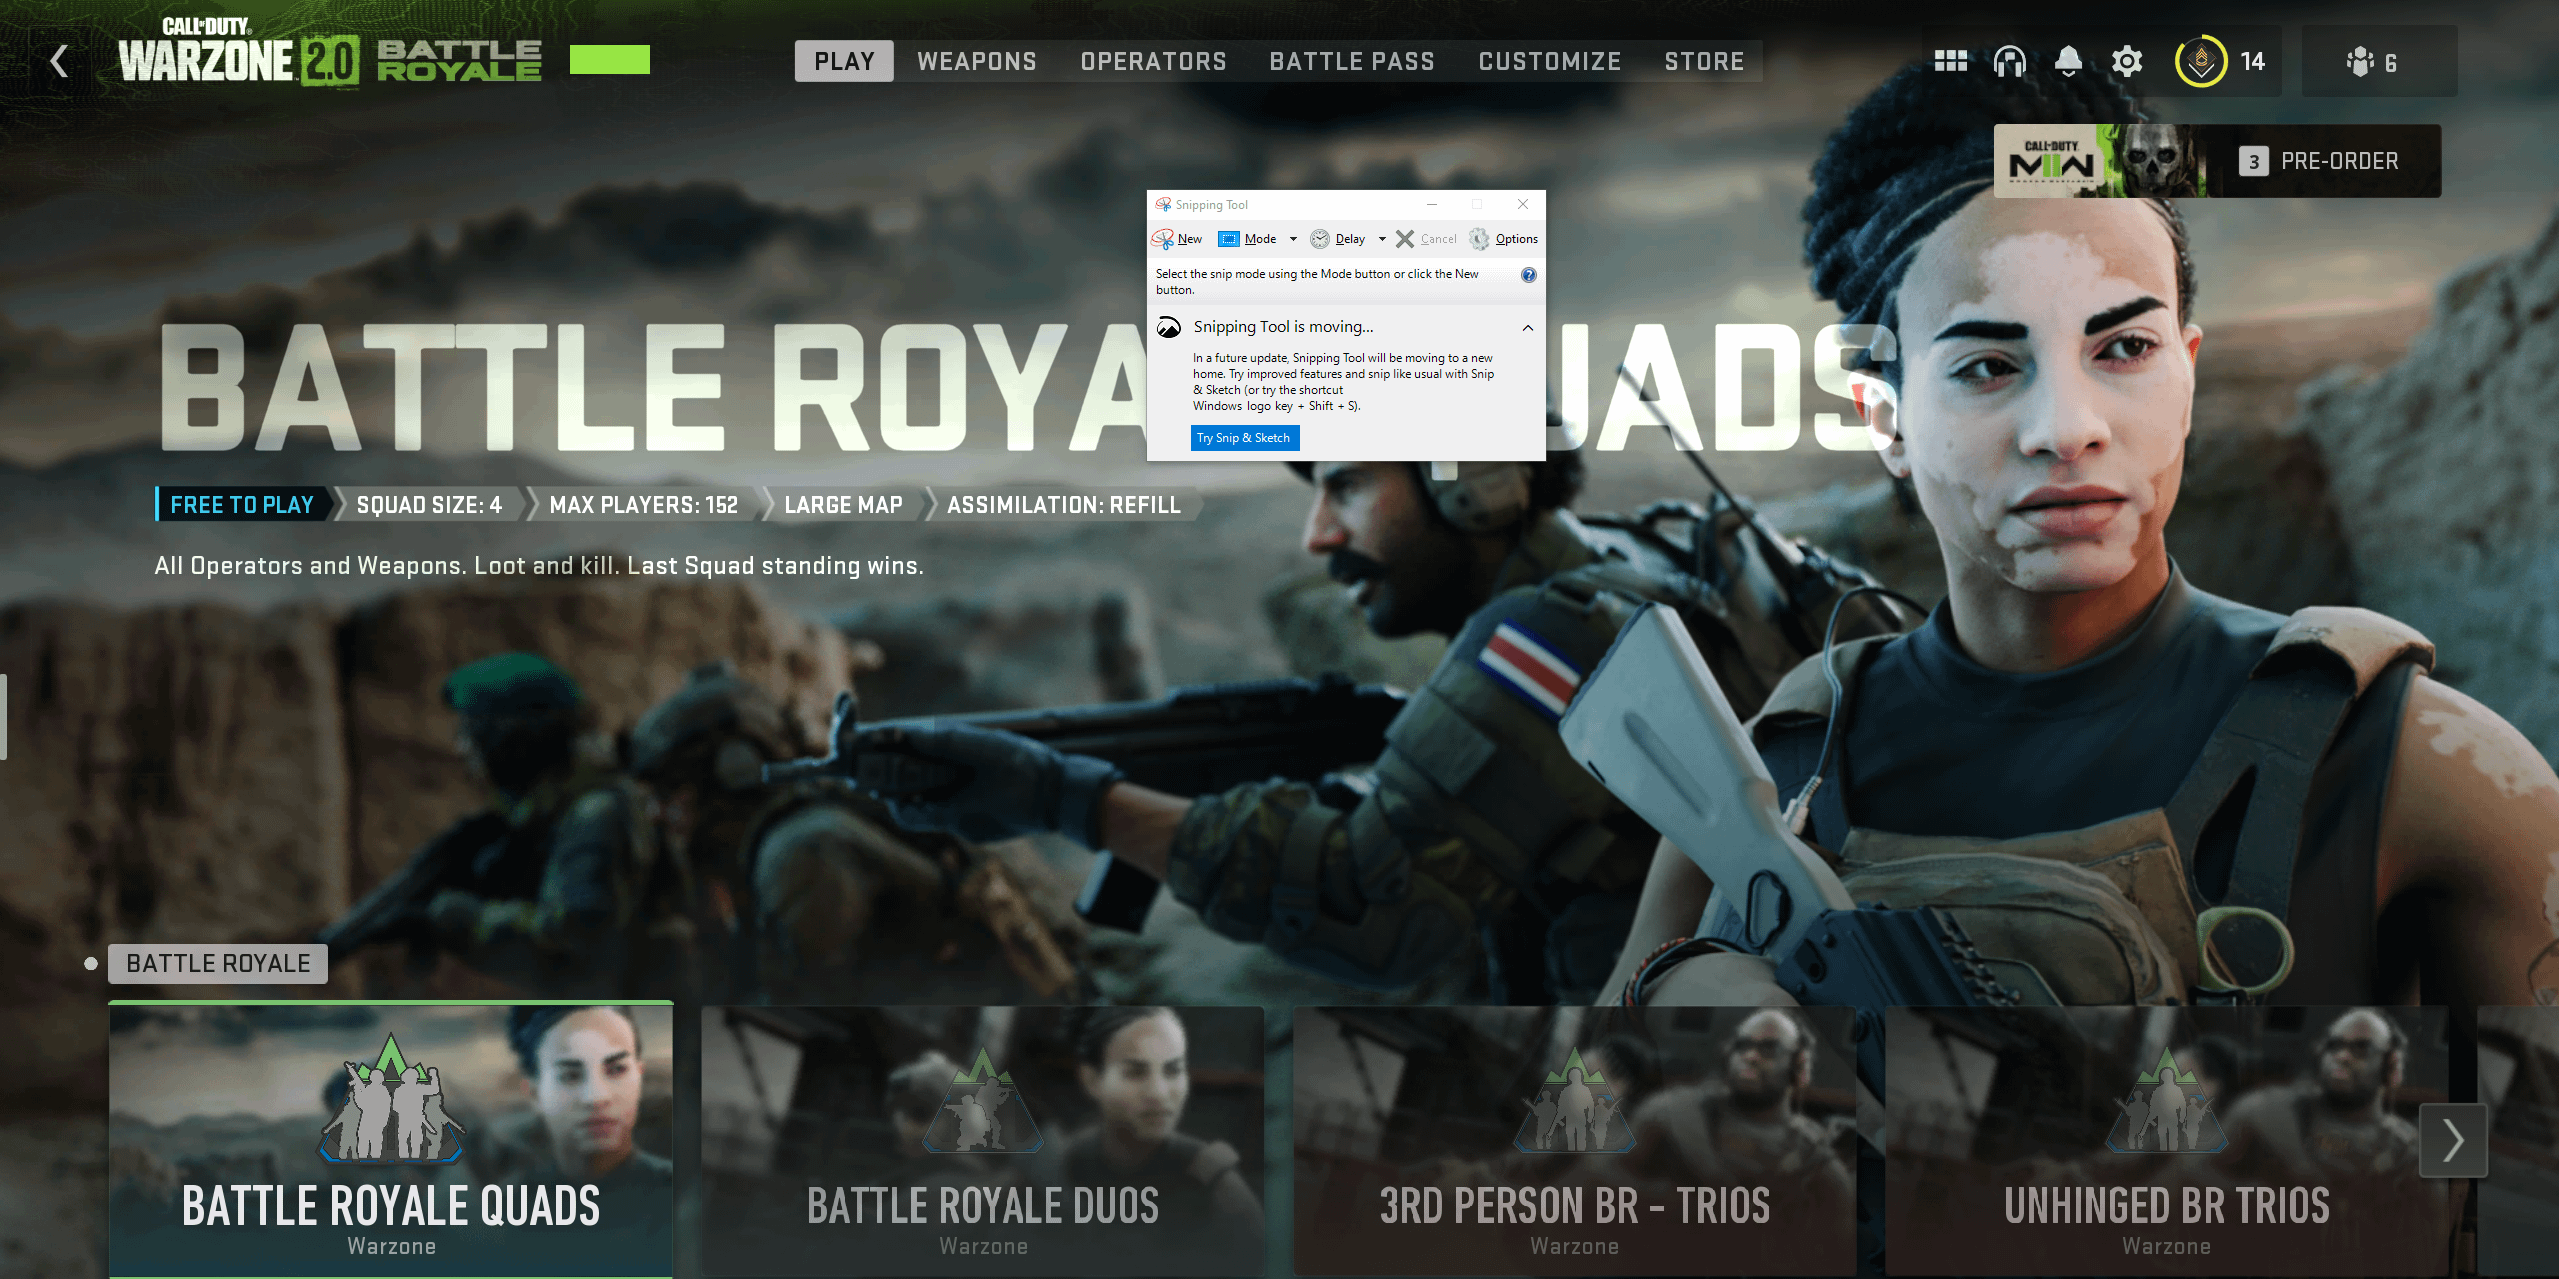2559x1279 pixels.
Task: Start a New snip in Snipping Tool
Action: click(x=1177, y=239)
